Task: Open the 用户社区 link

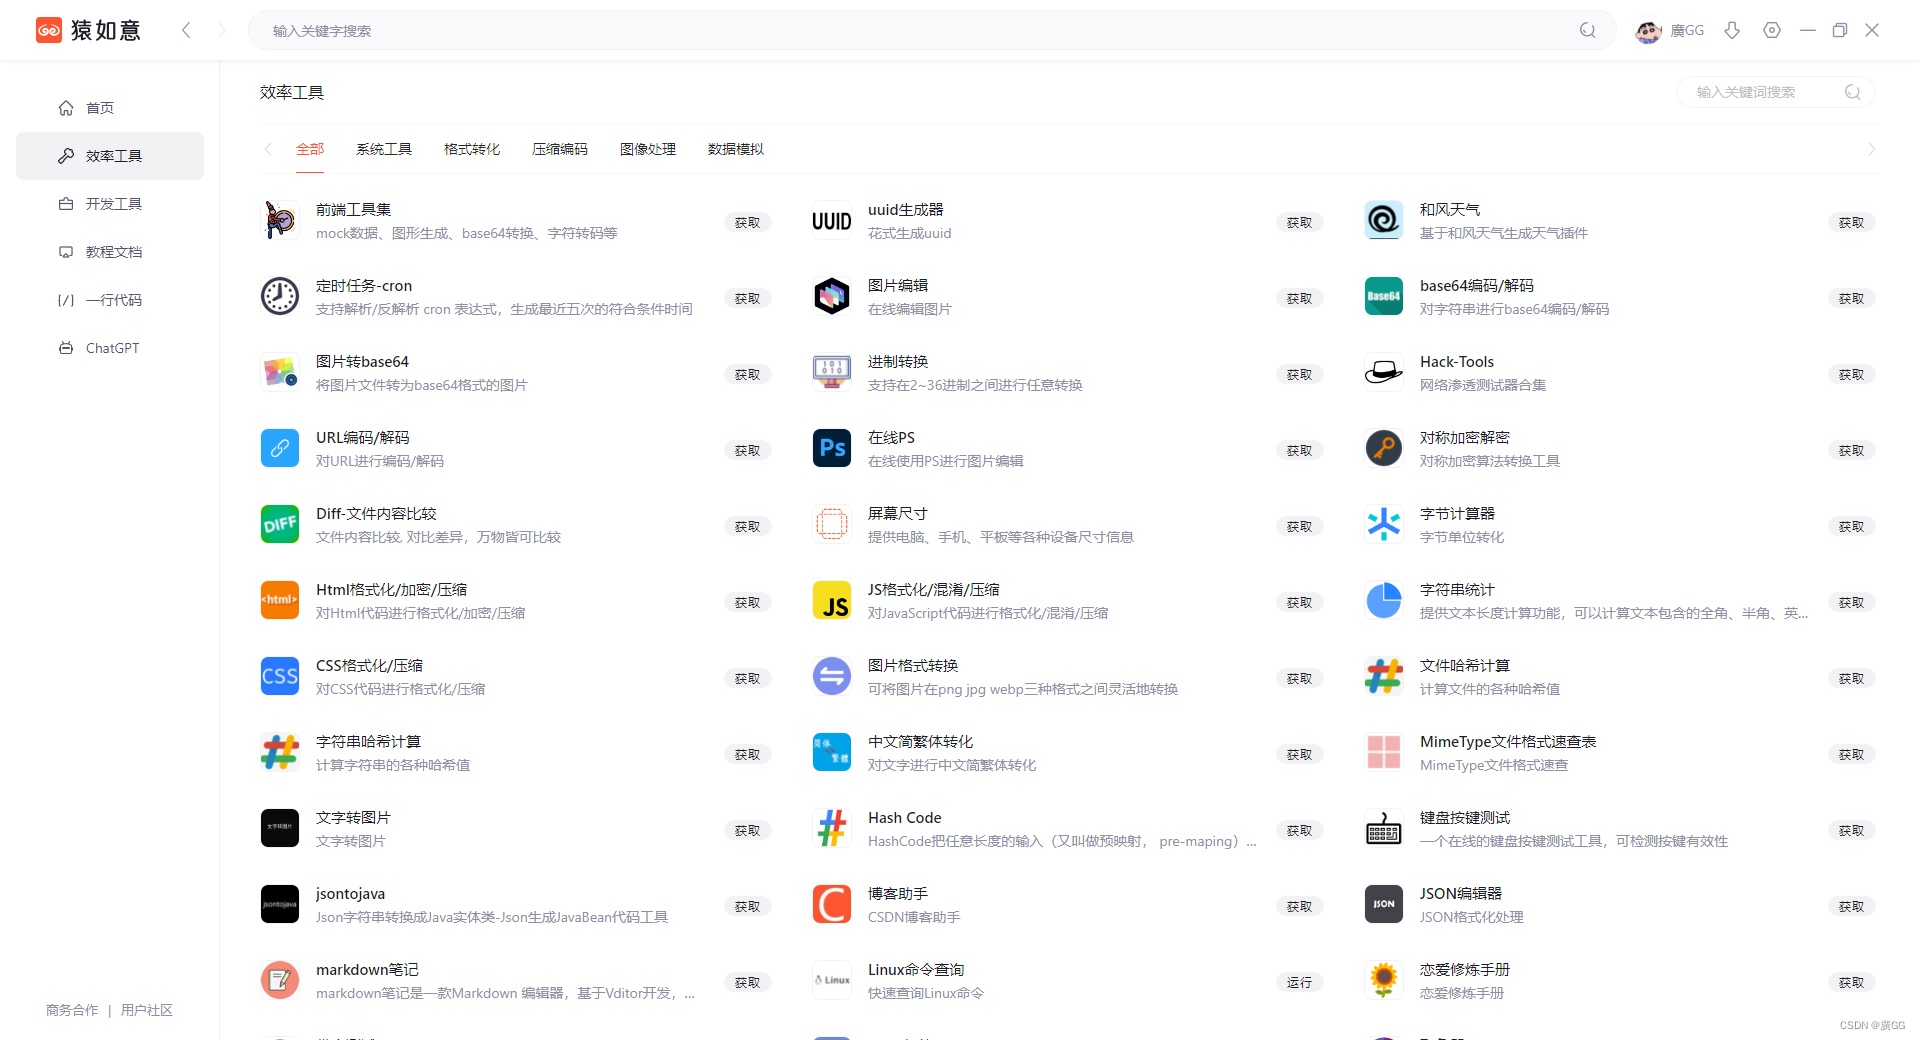Action: click(x=147, y=1010)
